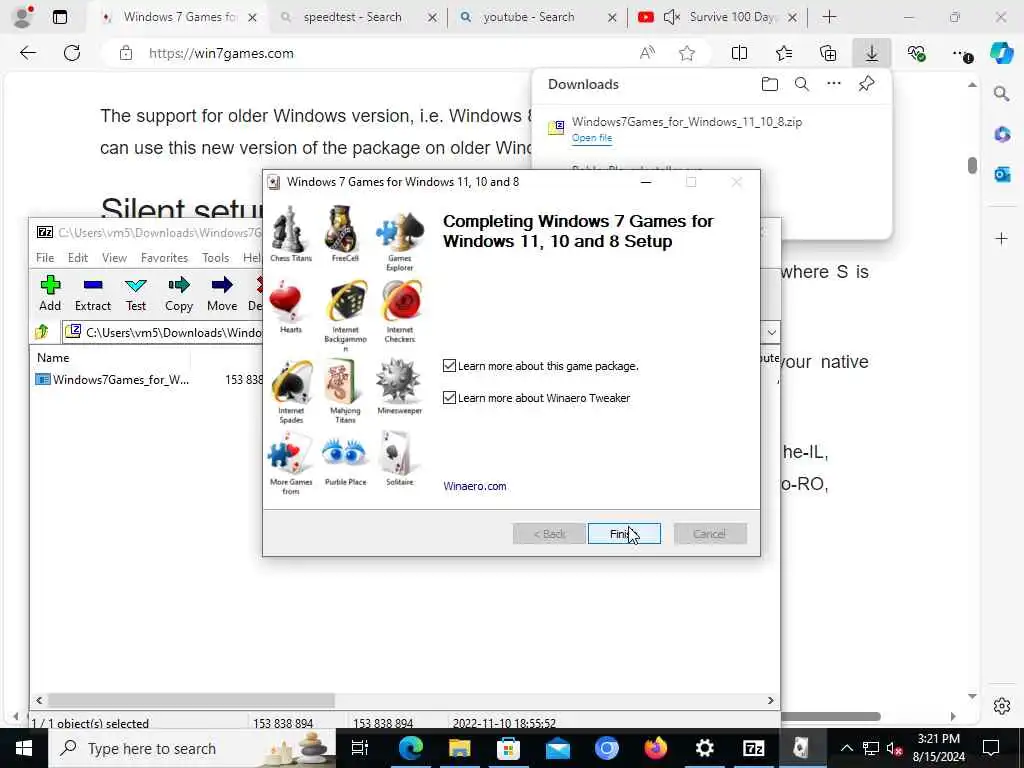Click the Edge downloads toolbar button
1024x768 pixels.
(x=872, y=53)
